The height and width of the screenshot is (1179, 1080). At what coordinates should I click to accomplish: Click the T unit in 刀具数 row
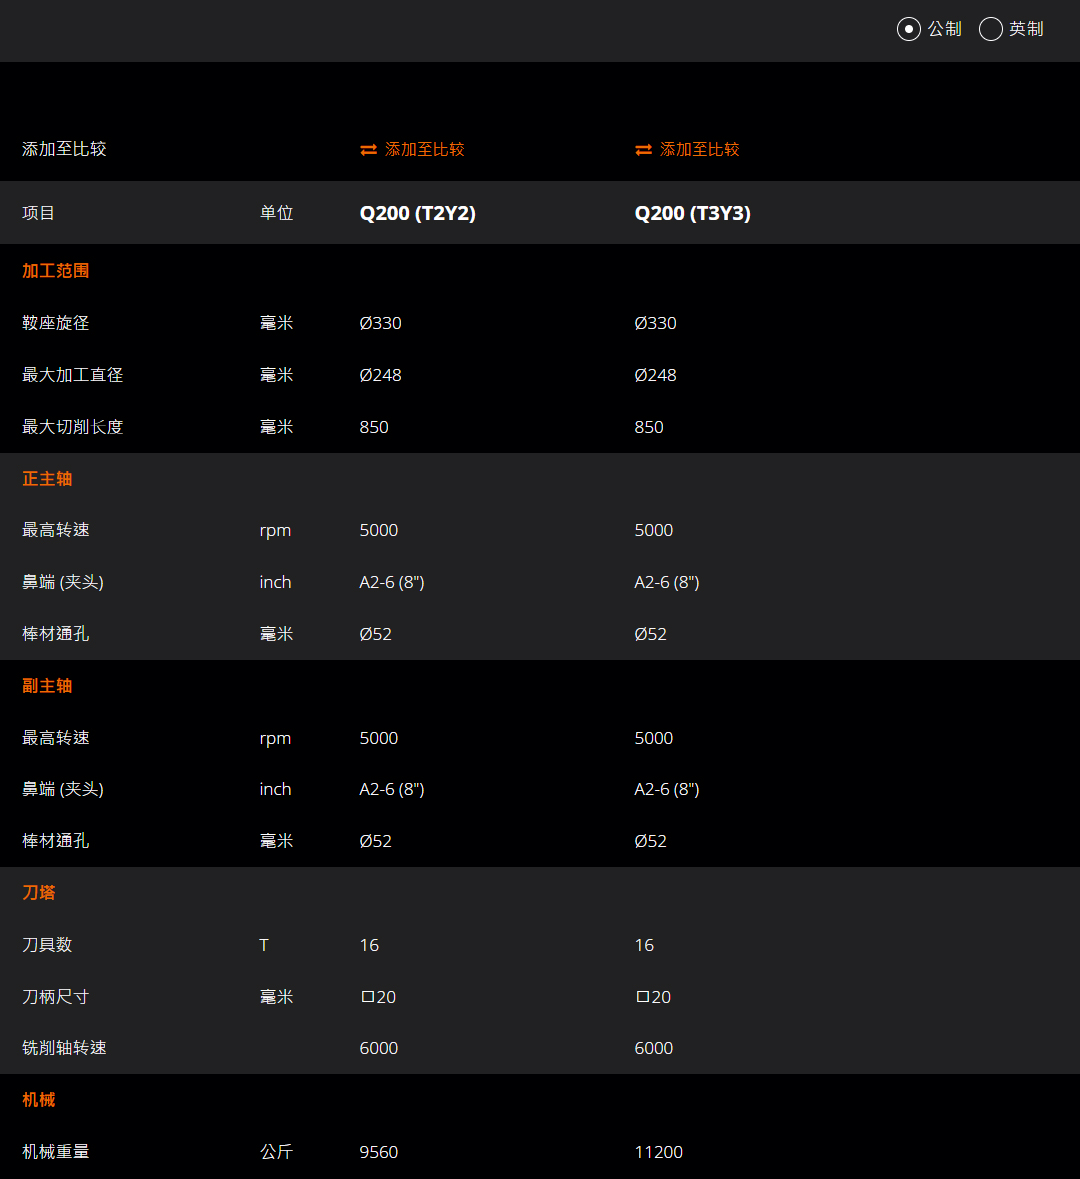(x=264, y=945)
